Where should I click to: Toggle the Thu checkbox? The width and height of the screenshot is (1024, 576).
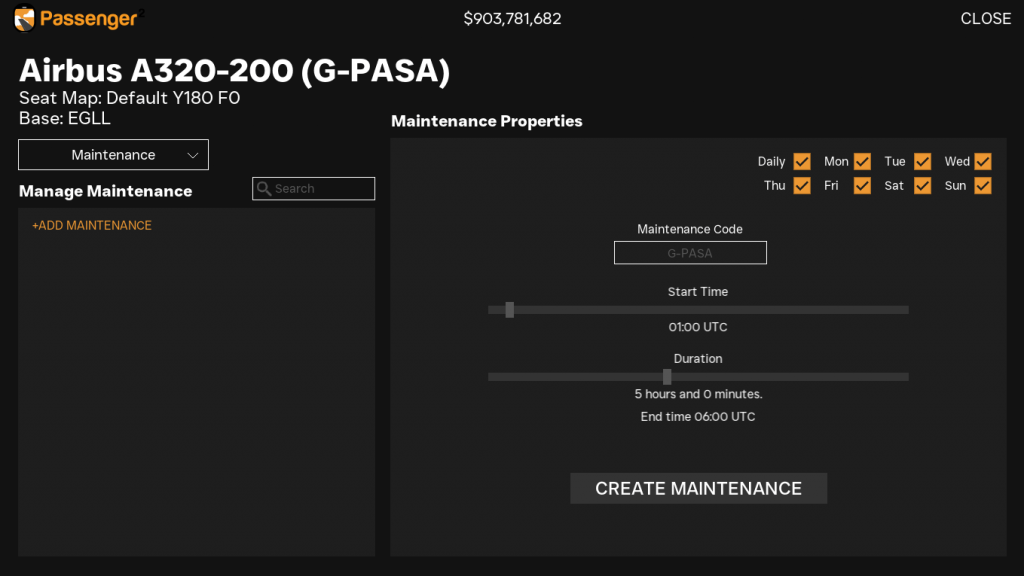(x=801, y=186)
